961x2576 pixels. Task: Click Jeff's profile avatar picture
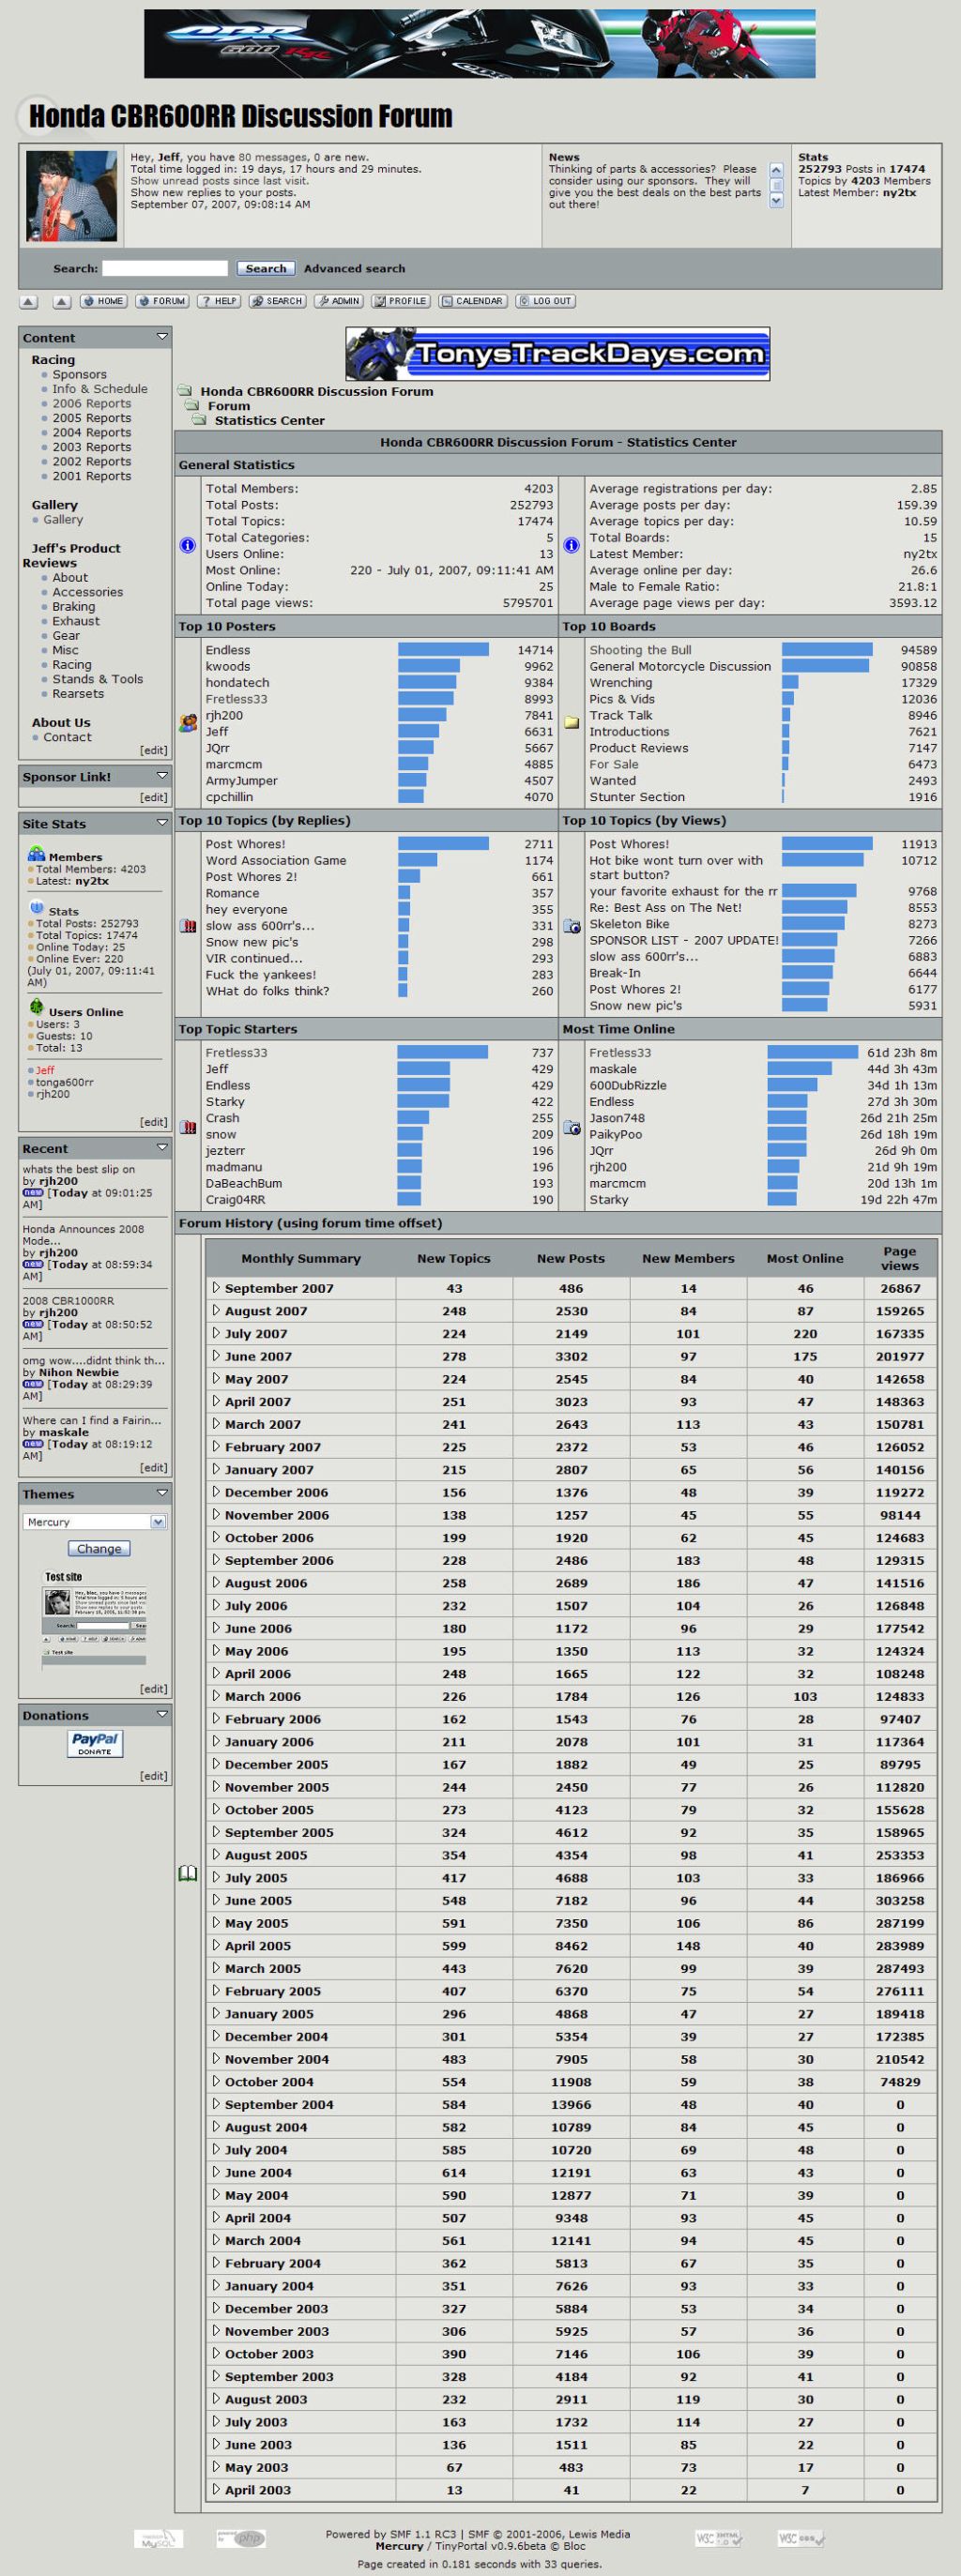[71, 196]
